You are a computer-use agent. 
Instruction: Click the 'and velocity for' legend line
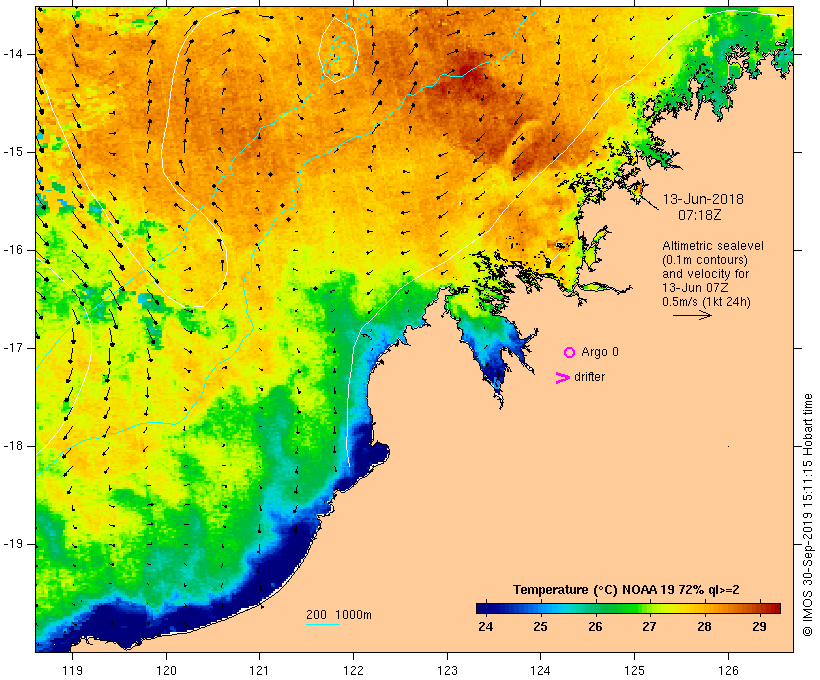coord(706,274)
